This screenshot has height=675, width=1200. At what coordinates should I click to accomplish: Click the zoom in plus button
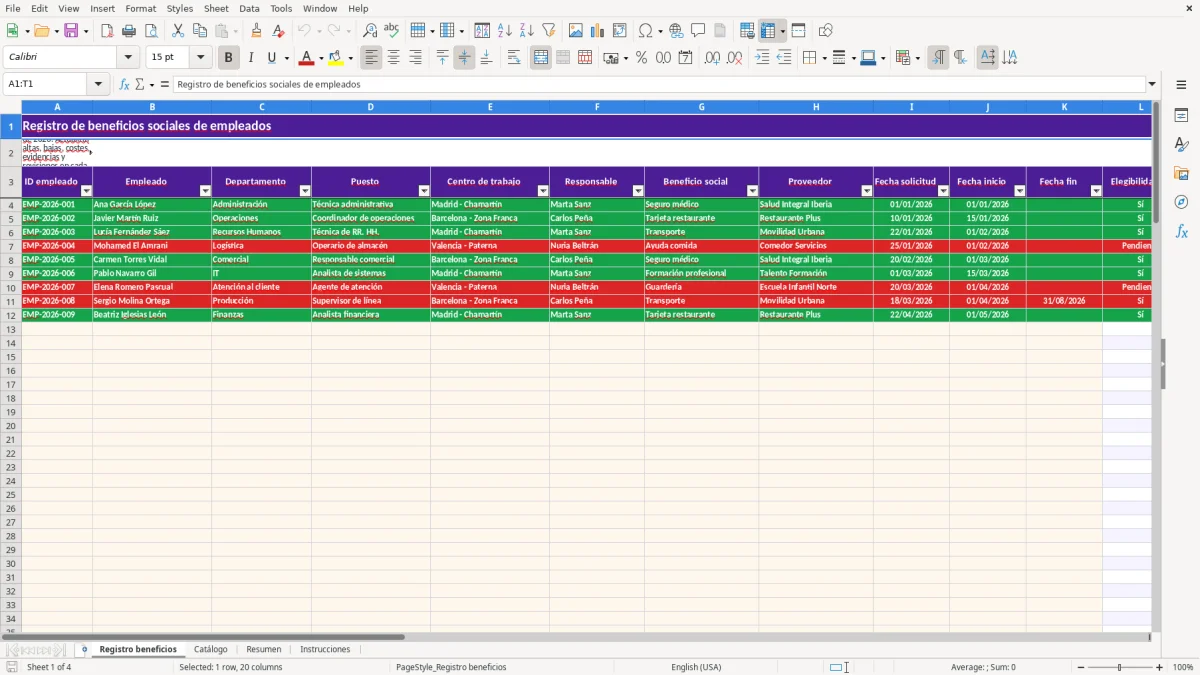[1159, 667]
